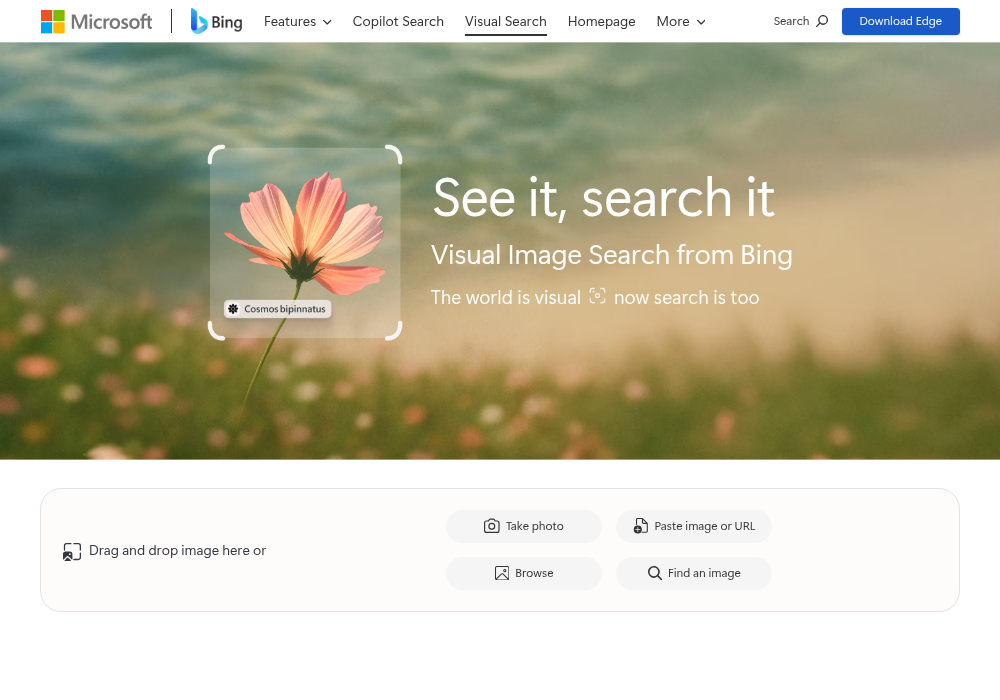Click the Download Edge button
The height and width of the screenshot is (700, 1000).
[x=901, y=22]
